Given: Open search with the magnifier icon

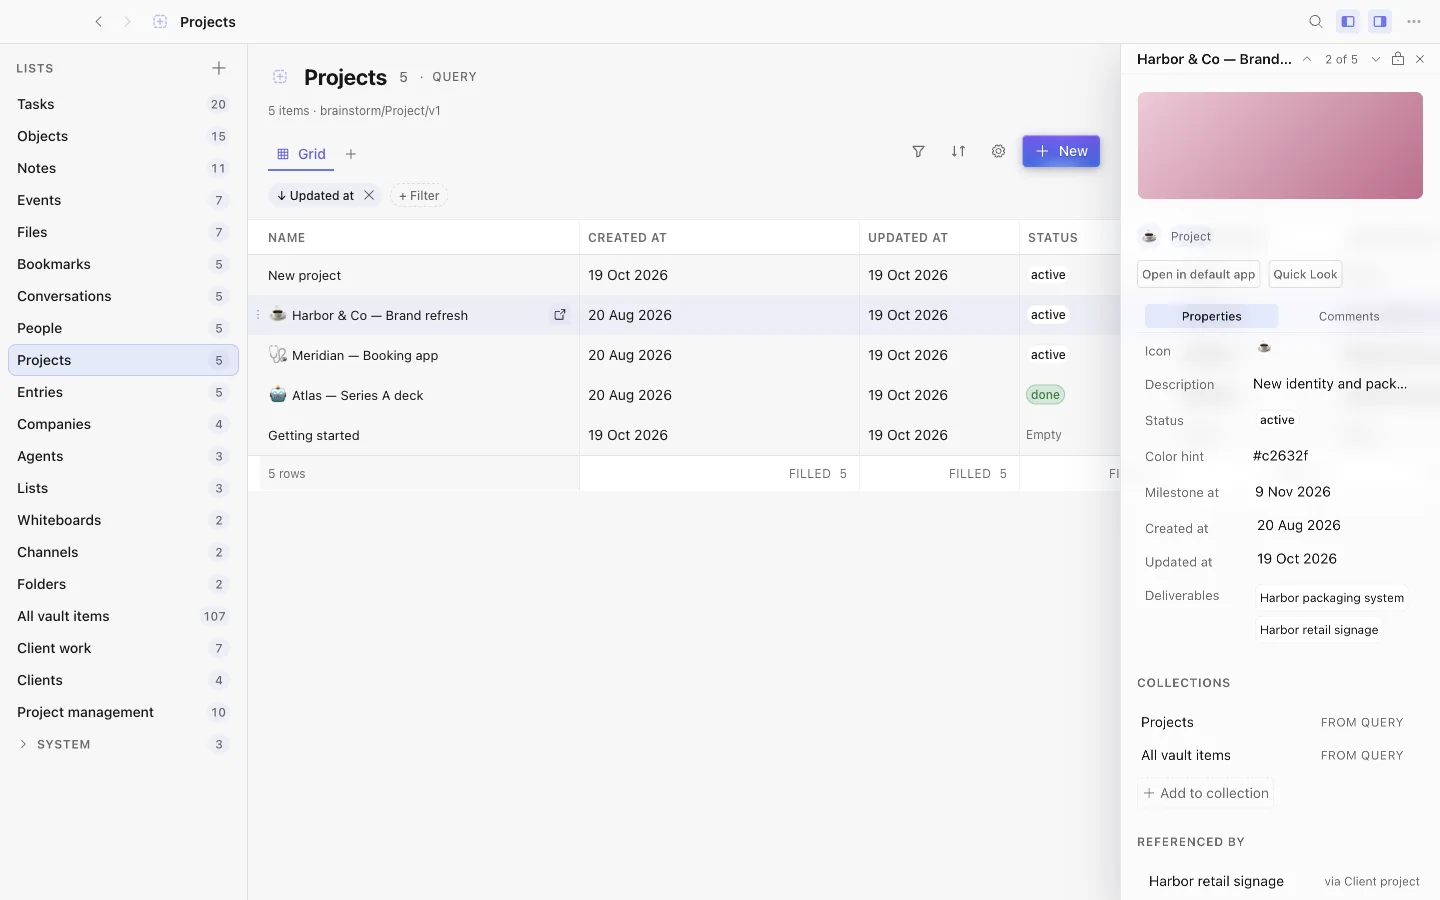Looking at the screenshot, I should point(1316,21).
